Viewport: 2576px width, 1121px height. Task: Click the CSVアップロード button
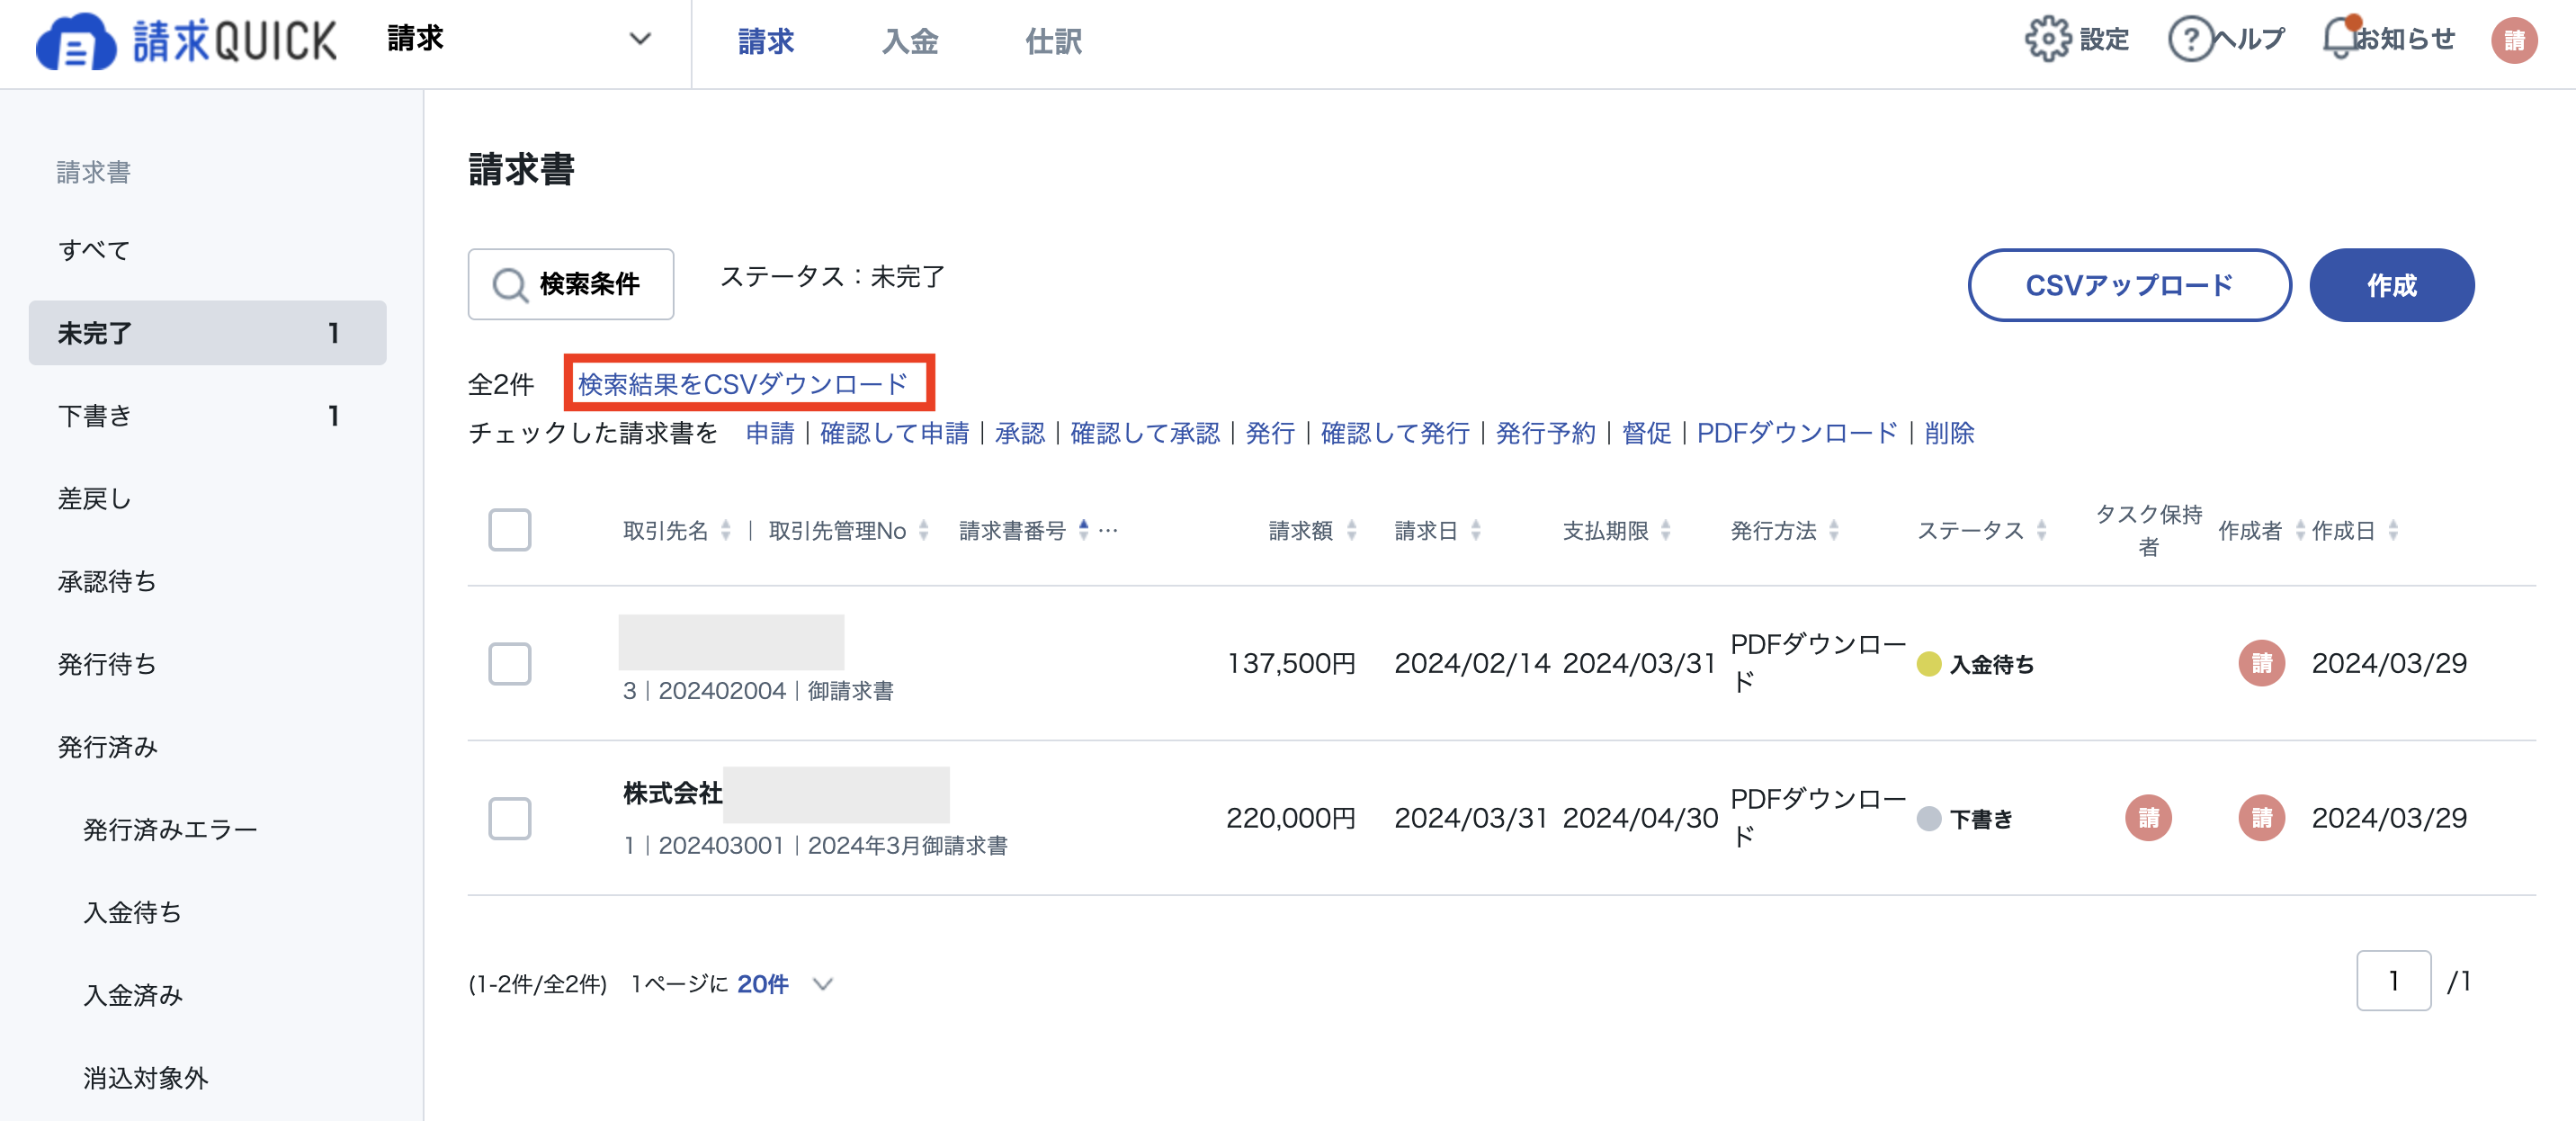(2129, 286)
